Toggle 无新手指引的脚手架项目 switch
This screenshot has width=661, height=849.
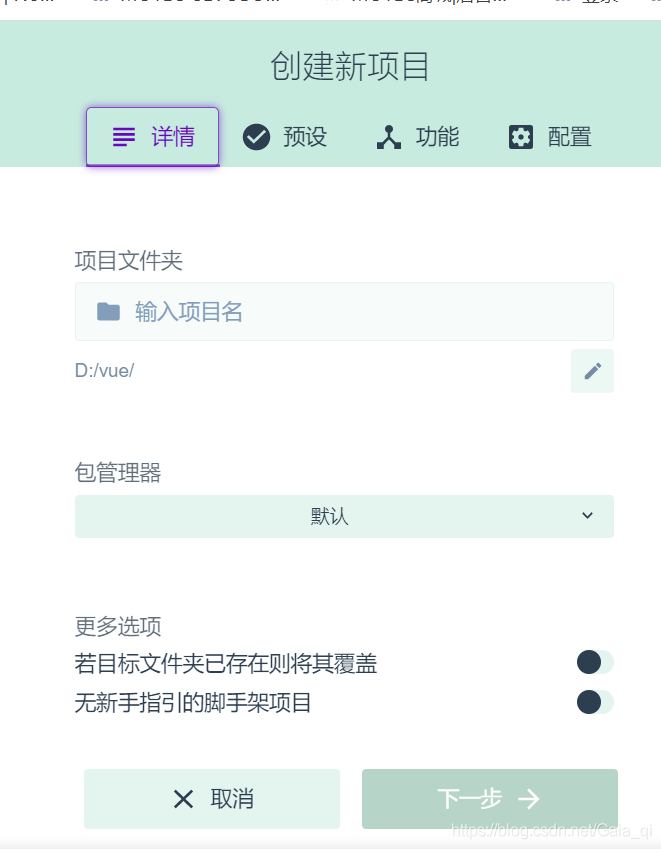(x=594, y=702)
